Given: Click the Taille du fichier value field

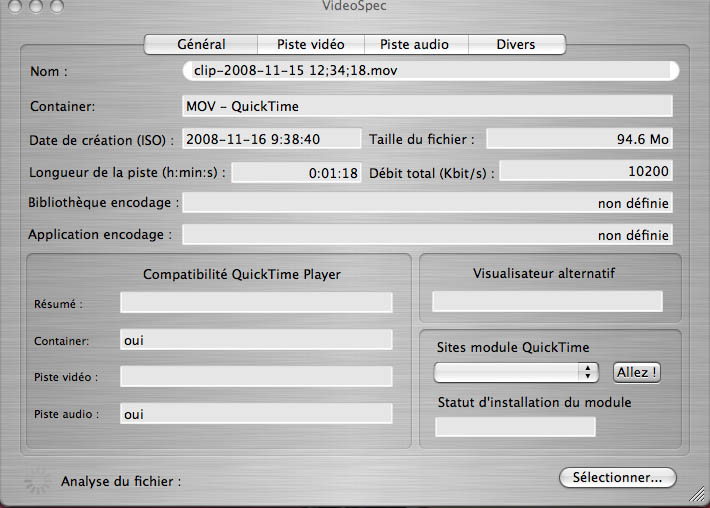Looking at the screenshot, I should (x=580, y=139).
